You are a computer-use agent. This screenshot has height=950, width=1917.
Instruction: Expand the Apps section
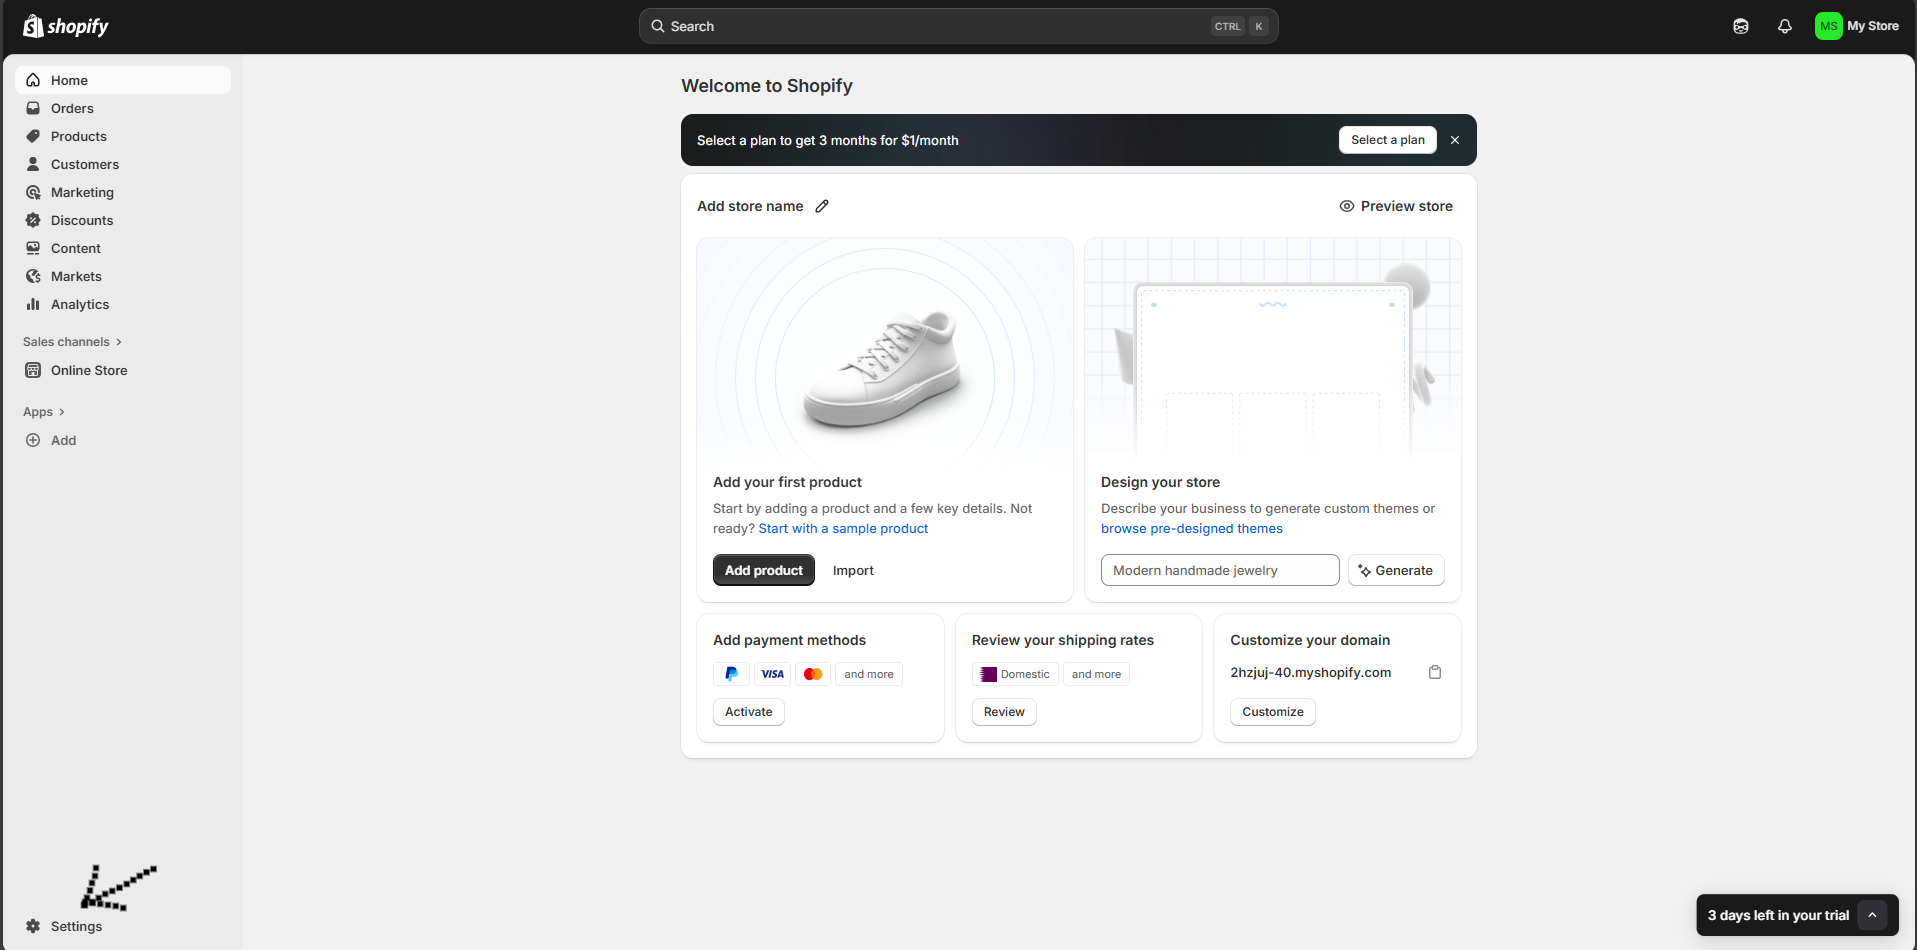point(44,412)
